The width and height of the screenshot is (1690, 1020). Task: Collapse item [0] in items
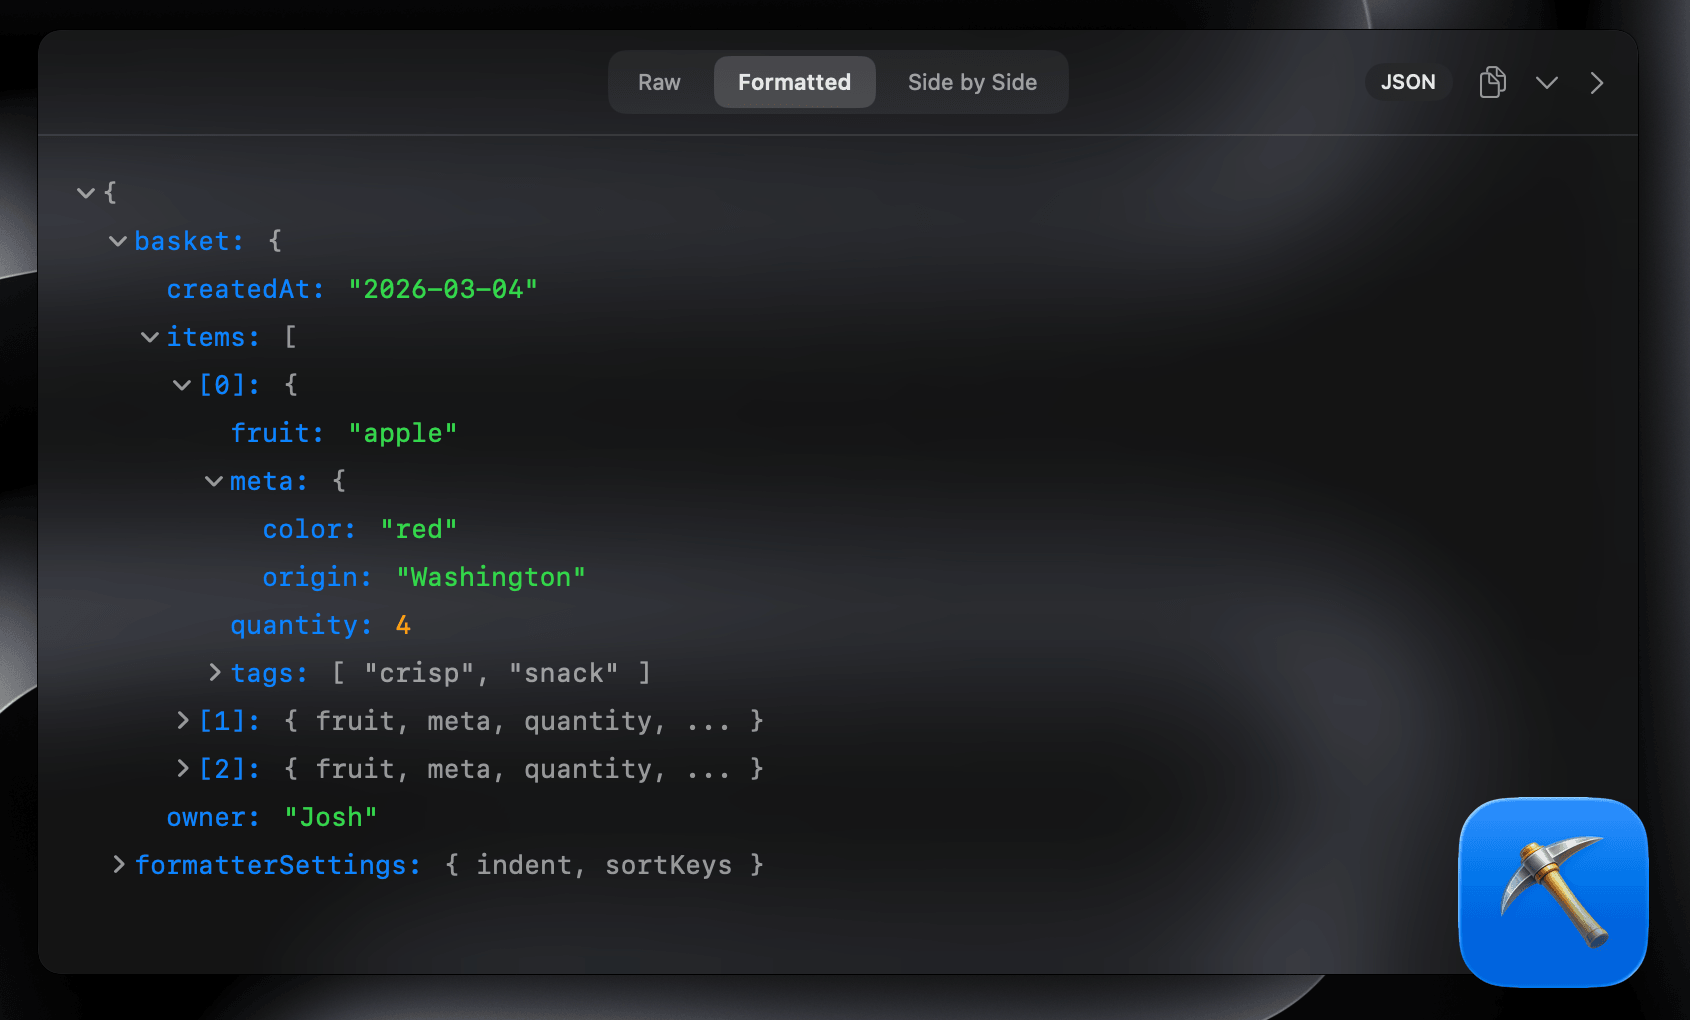click(181, 384)
